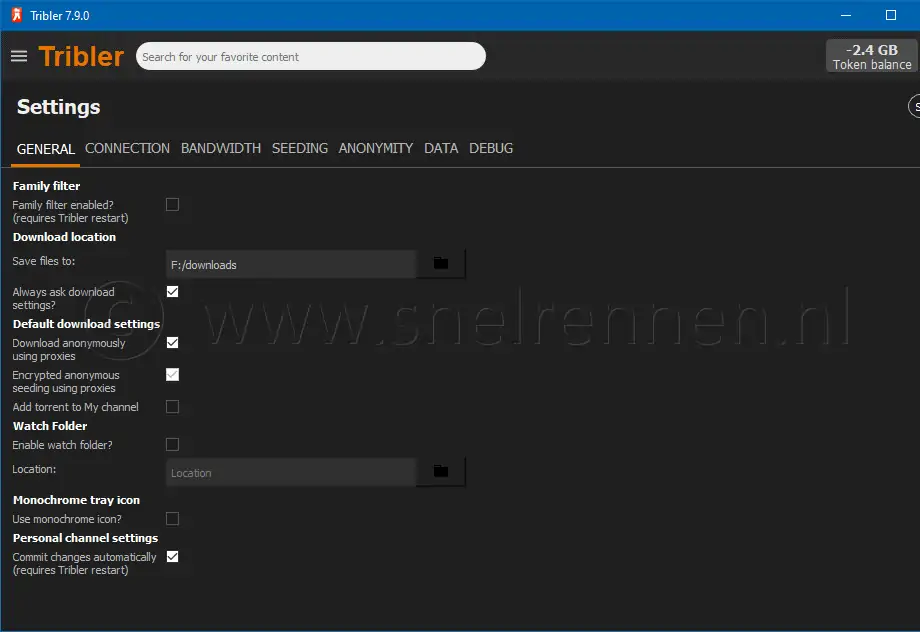Image resolution: width=920 pixels, height=632 pixels.
Task: Click the Settings heading
Action: click(59, 107)
